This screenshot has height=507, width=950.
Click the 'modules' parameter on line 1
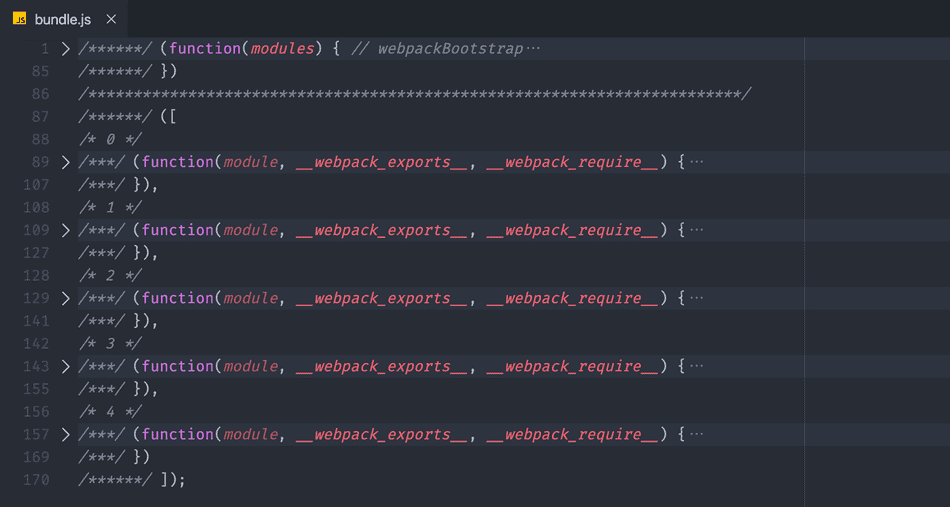(x=281, y=49)
